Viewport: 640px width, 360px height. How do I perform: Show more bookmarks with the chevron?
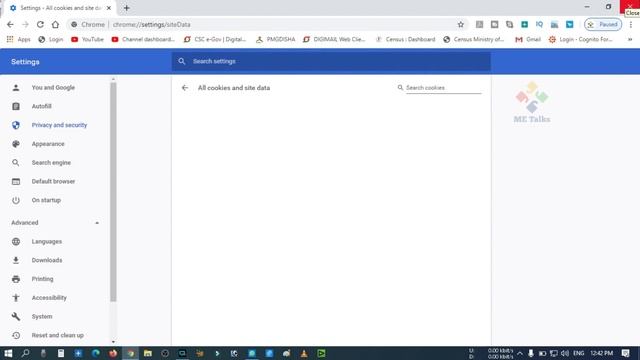(630, 39)
